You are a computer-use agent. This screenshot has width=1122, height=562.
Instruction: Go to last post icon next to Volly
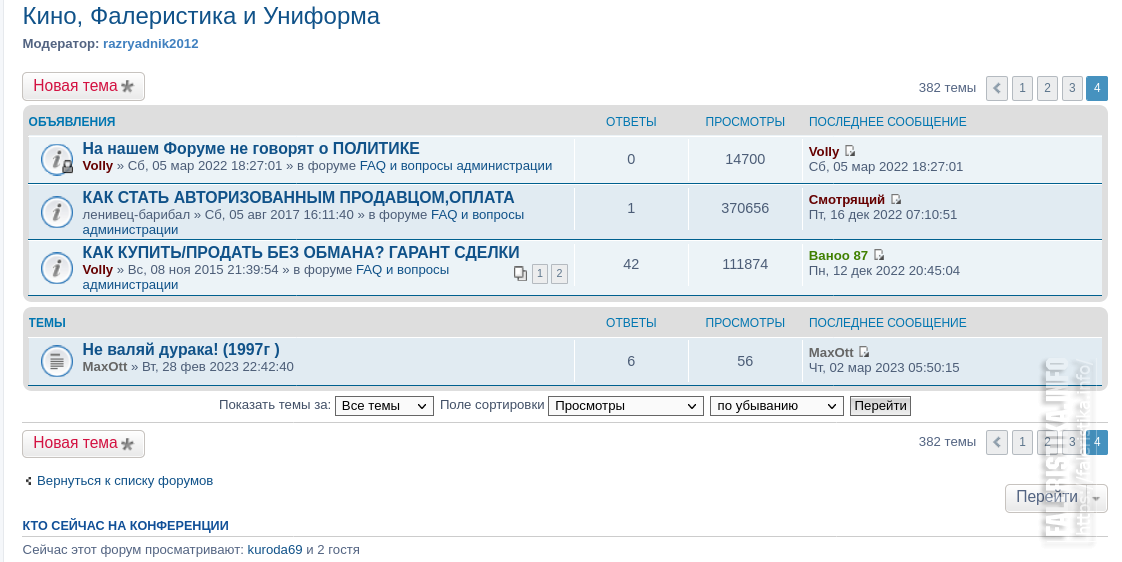(850, 151)
